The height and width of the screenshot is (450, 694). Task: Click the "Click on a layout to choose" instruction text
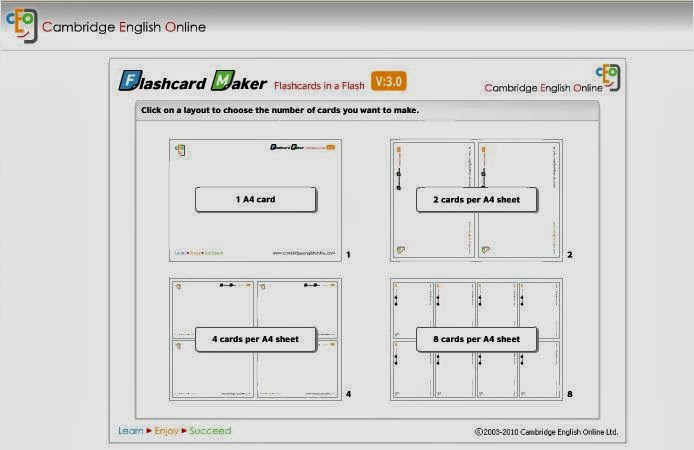[x=280, y=110]
